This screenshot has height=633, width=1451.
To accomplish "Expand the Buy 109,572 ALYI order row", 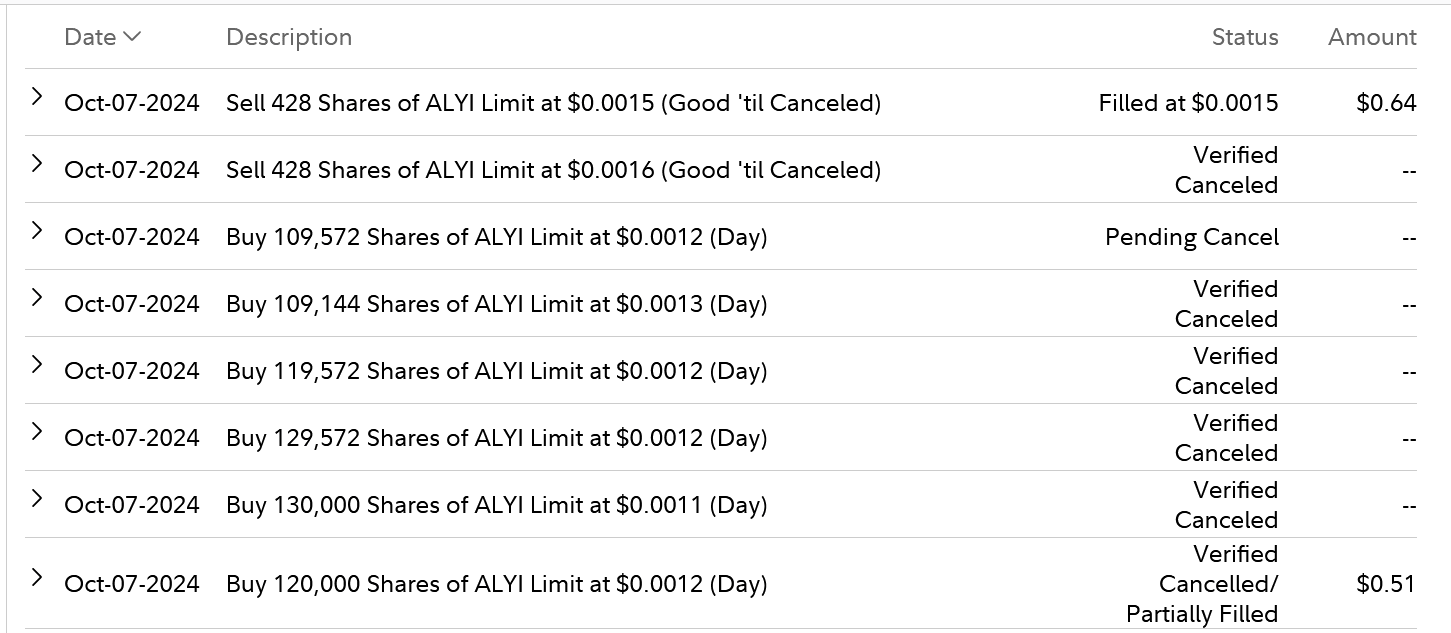I will tap(37, 231).
